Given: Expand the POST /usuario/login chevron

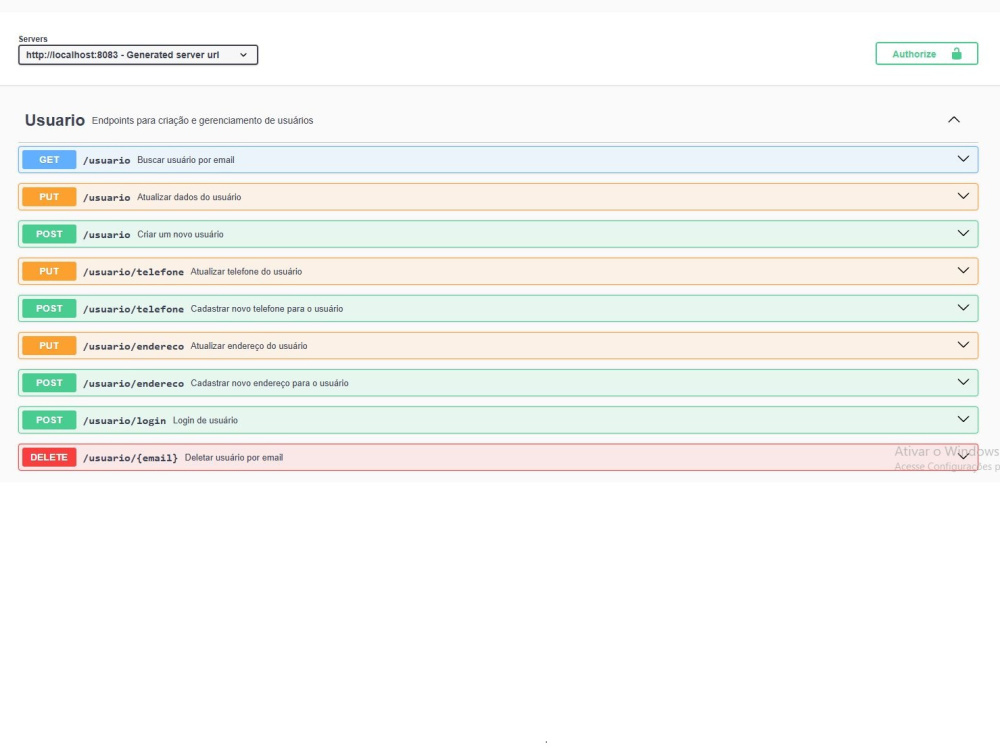Looking at the screenshot, I should click(963, 420).
